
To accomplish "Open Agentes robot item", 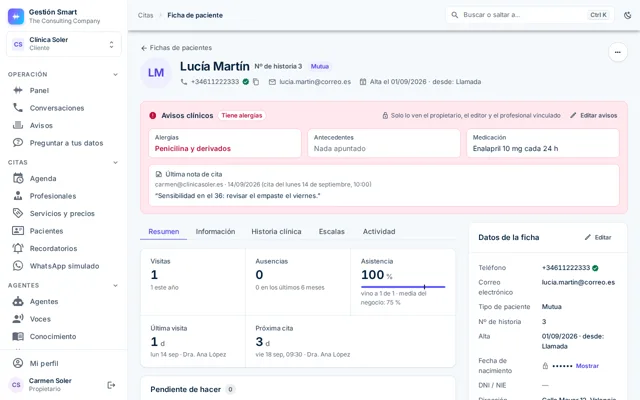I will pyautogui.click(x=63, y=302).
